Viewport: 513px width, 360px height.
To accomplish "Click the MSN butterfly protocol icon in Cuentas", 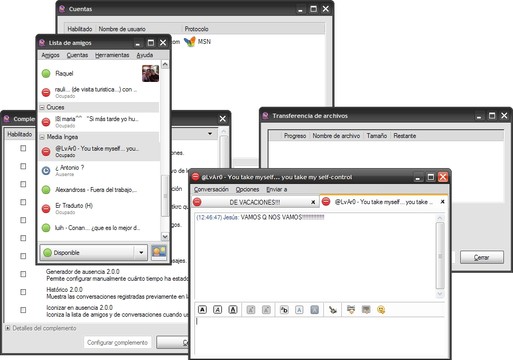I will [190, 42].
